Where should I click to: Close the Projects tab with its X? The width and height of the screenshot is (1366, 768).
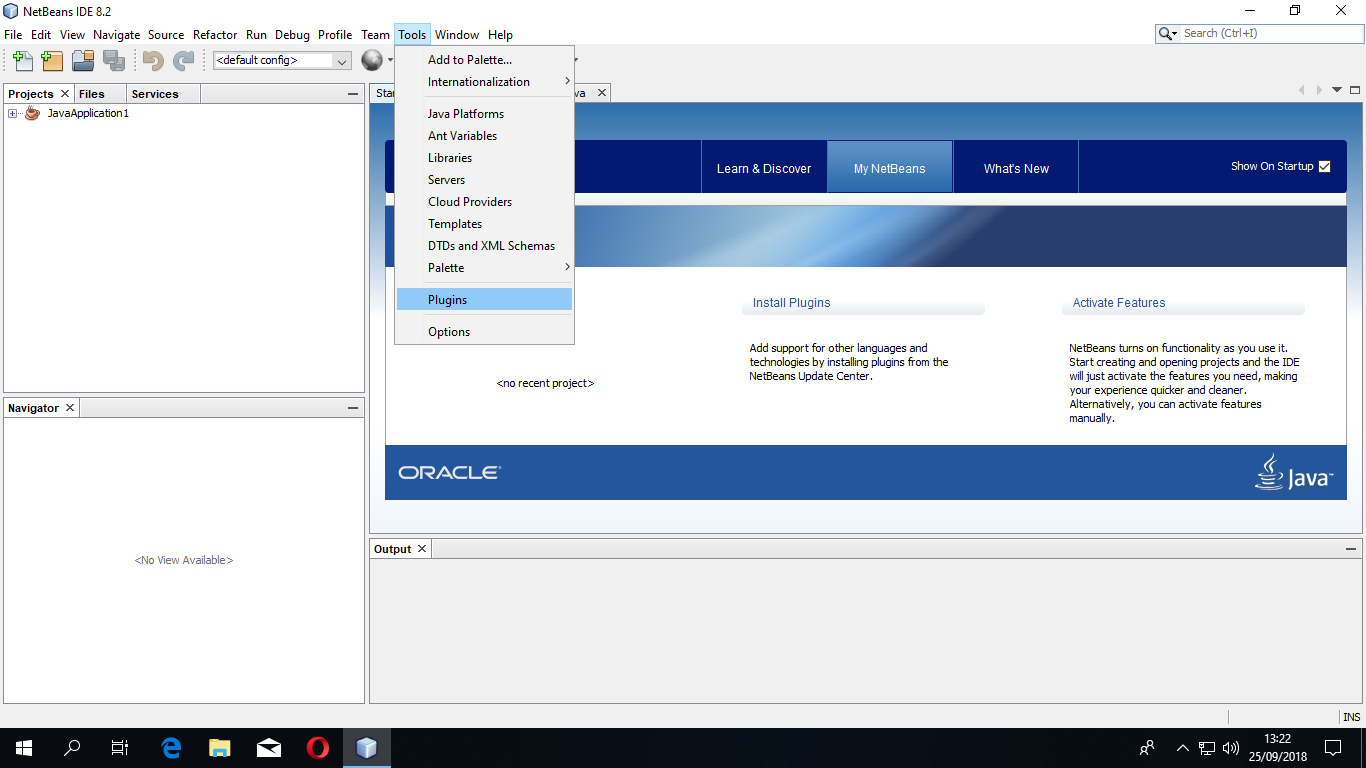click(x=65, y=93)
